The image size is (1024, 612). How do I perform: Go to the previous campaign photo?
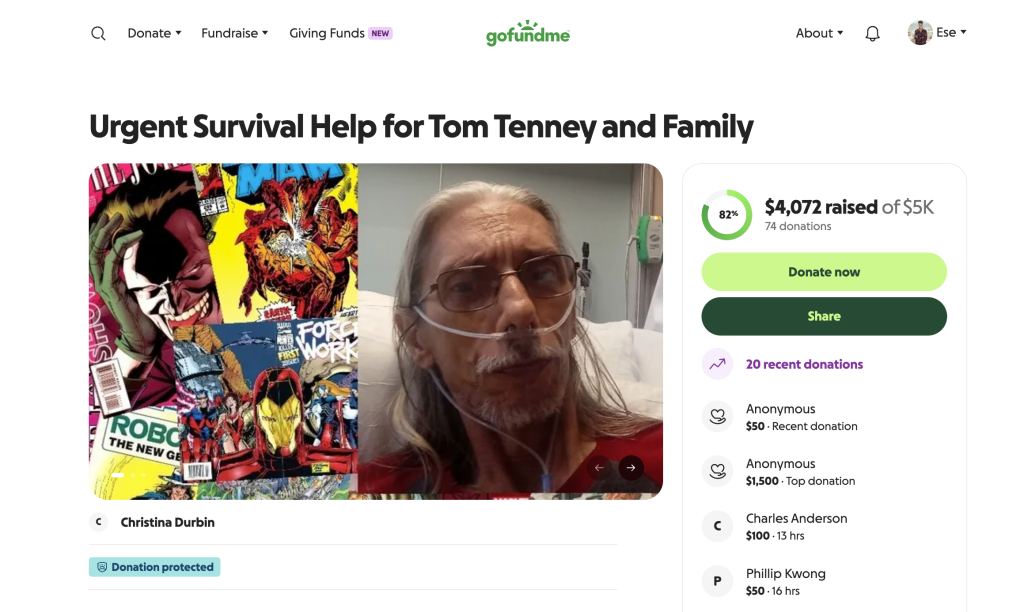pyautogui.click(x=599, y=467)
